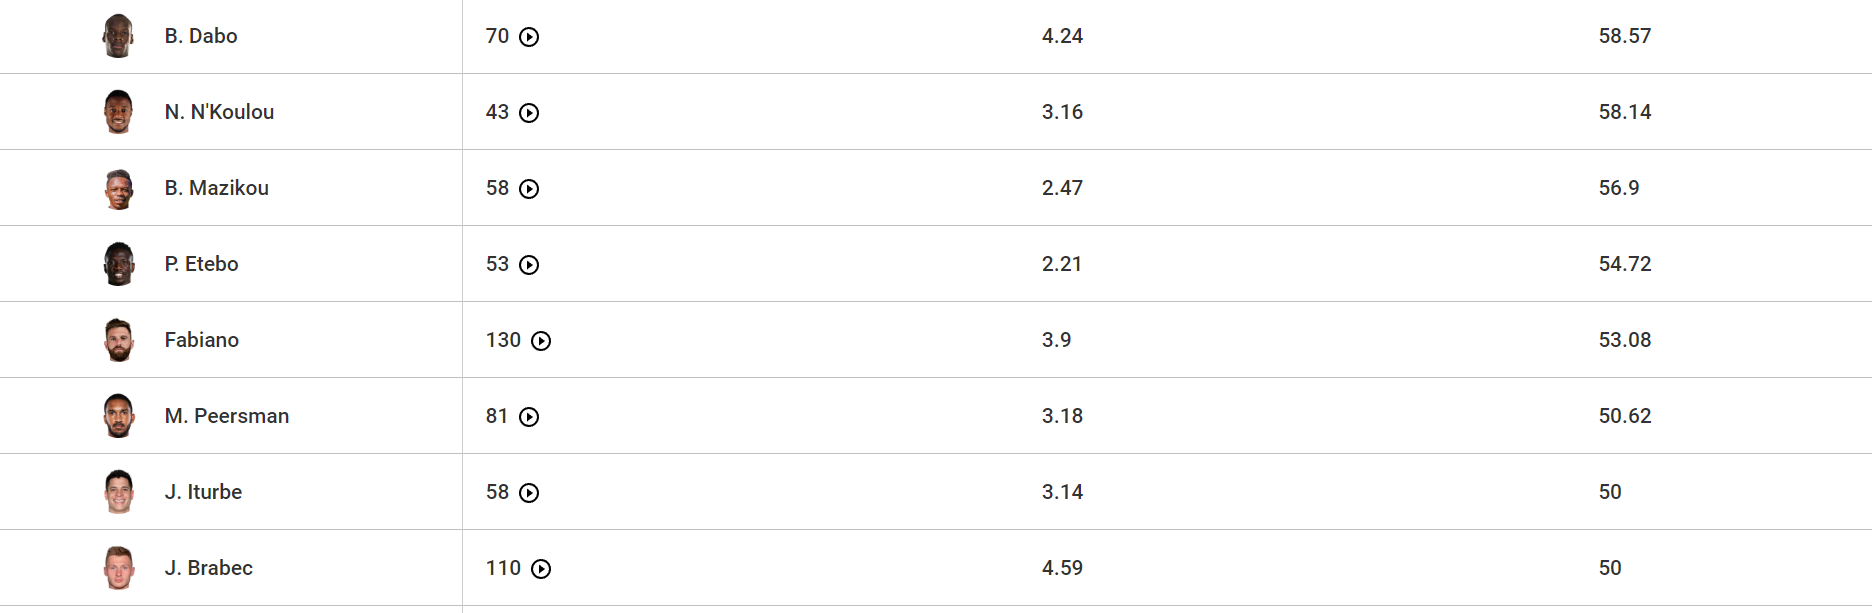This screenshot has height=613, width=1872.
Task: Click the 58.57 value in Dabo row
Action: coord(1625,36)
